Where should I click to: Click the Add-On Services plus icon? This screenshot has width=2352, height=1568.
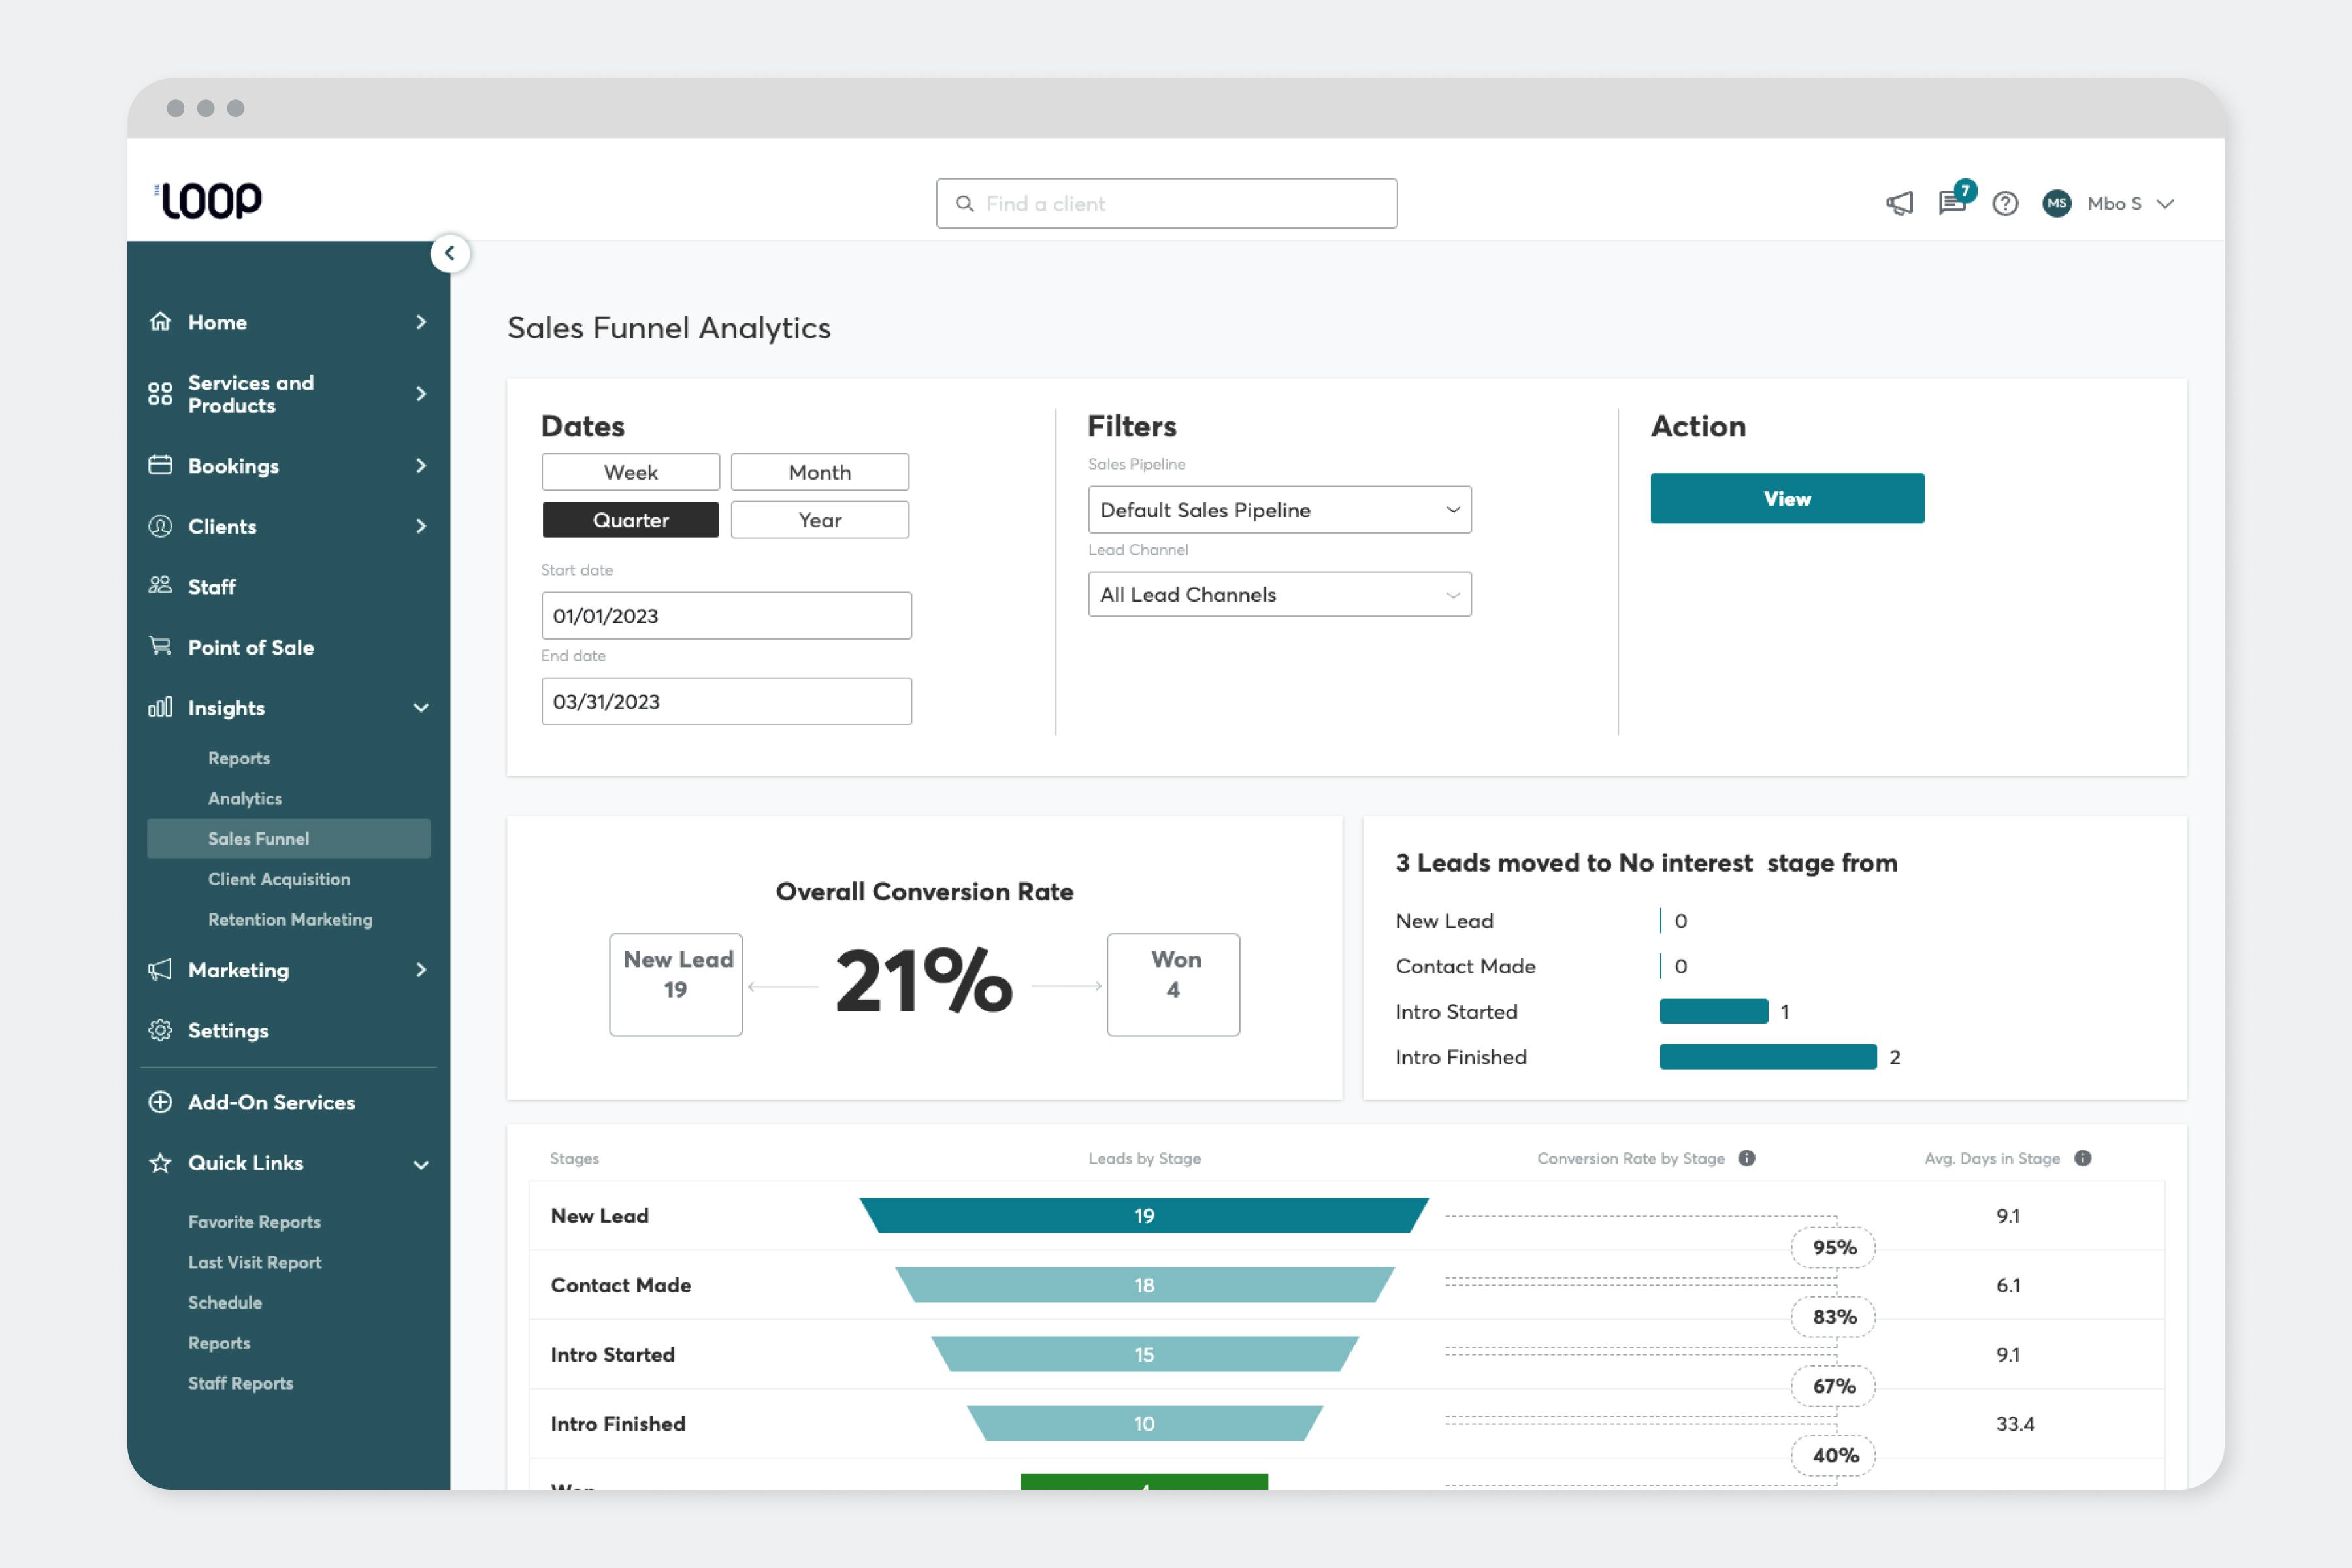(160, 1102)
